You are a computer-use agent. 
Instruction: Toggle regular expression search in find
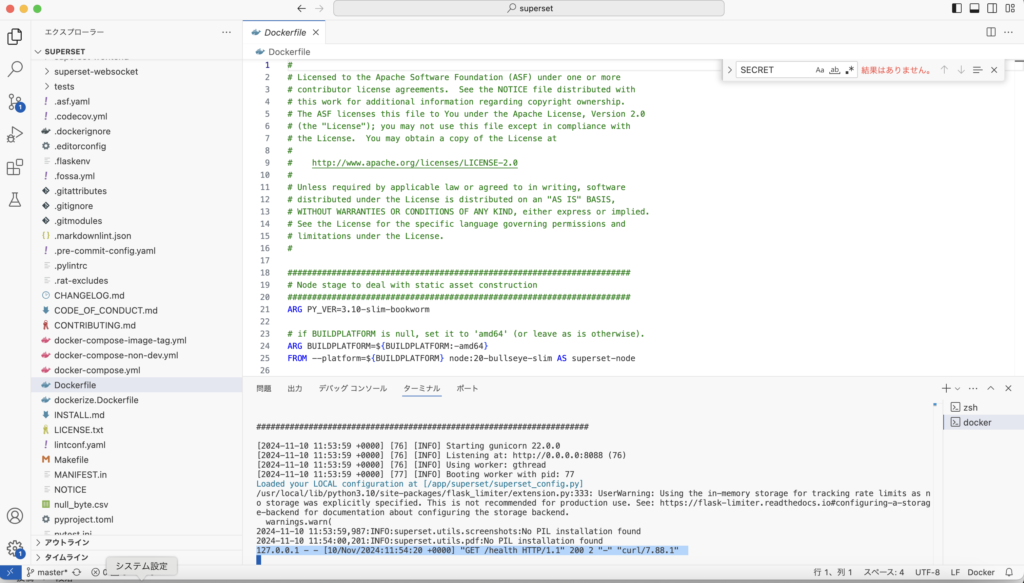coord(849,70)
